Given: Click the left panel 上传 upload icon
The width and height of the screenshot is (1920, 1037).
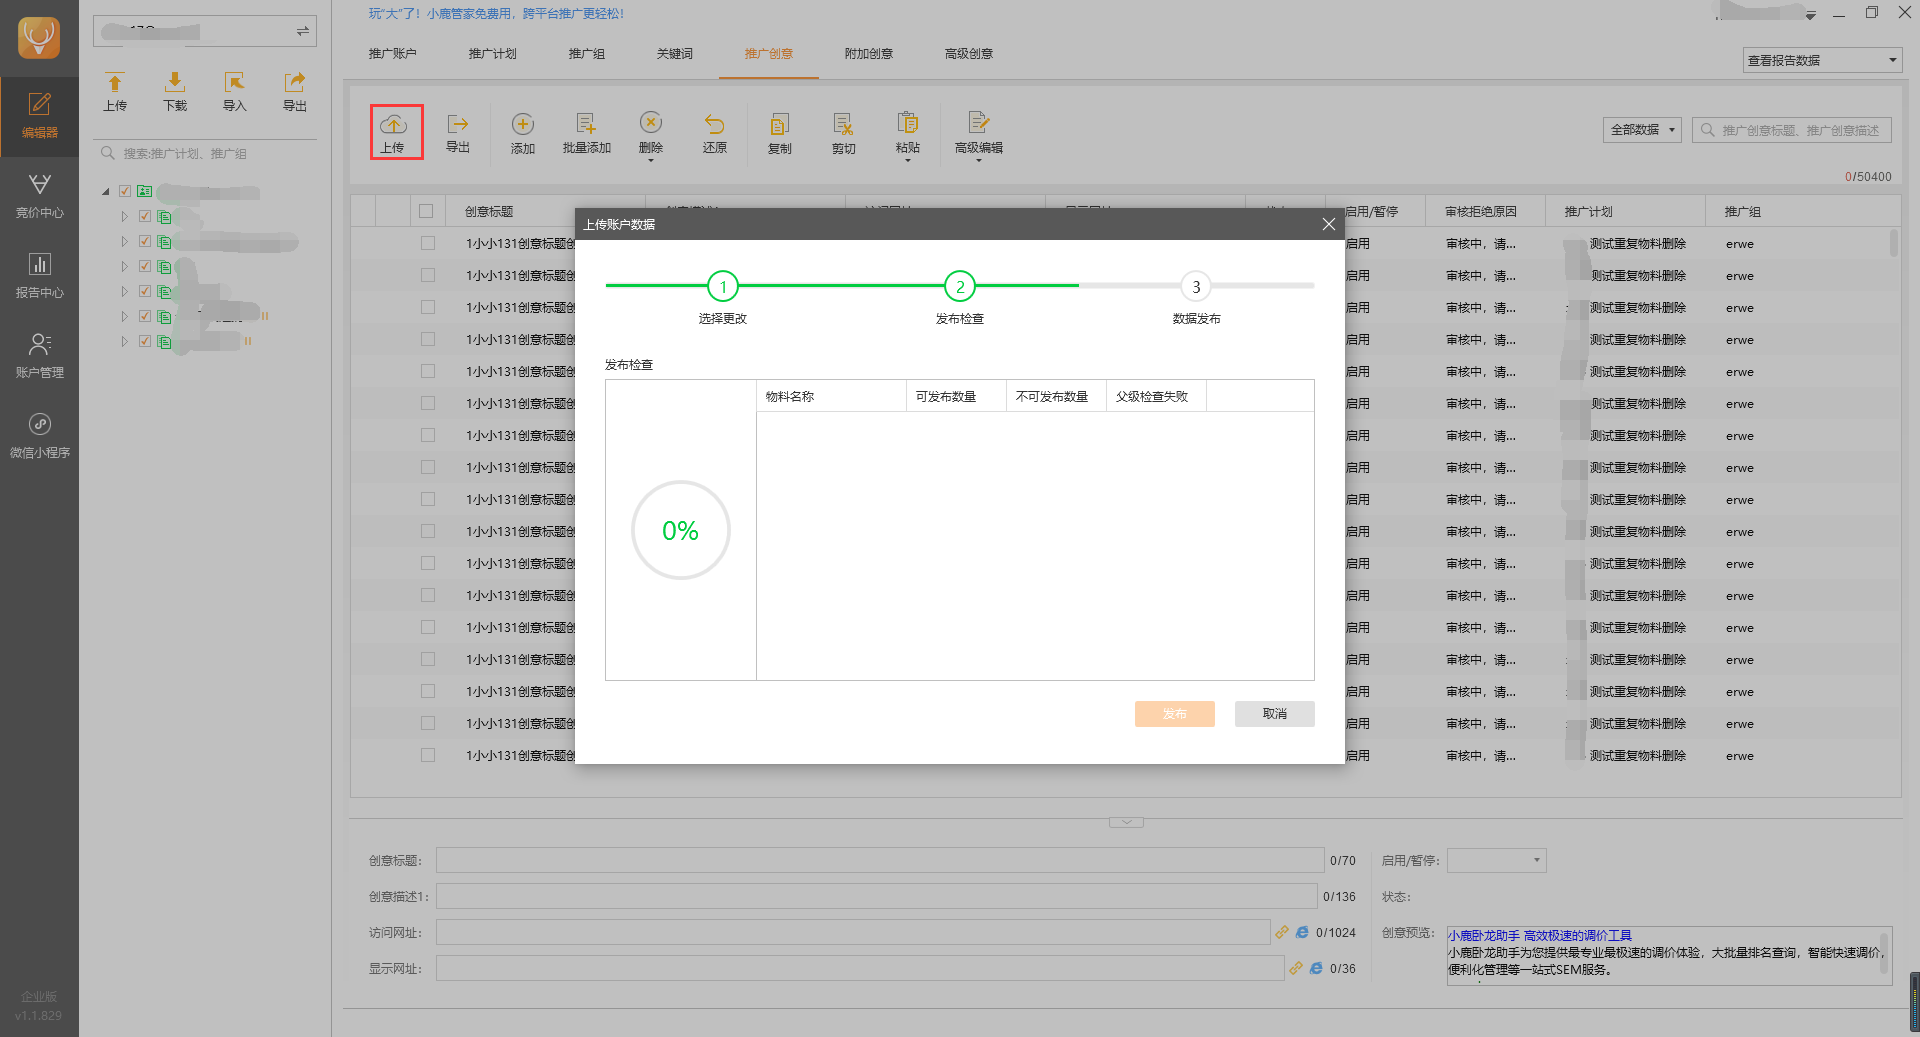Looking at the screenshot, I should 115,91.
